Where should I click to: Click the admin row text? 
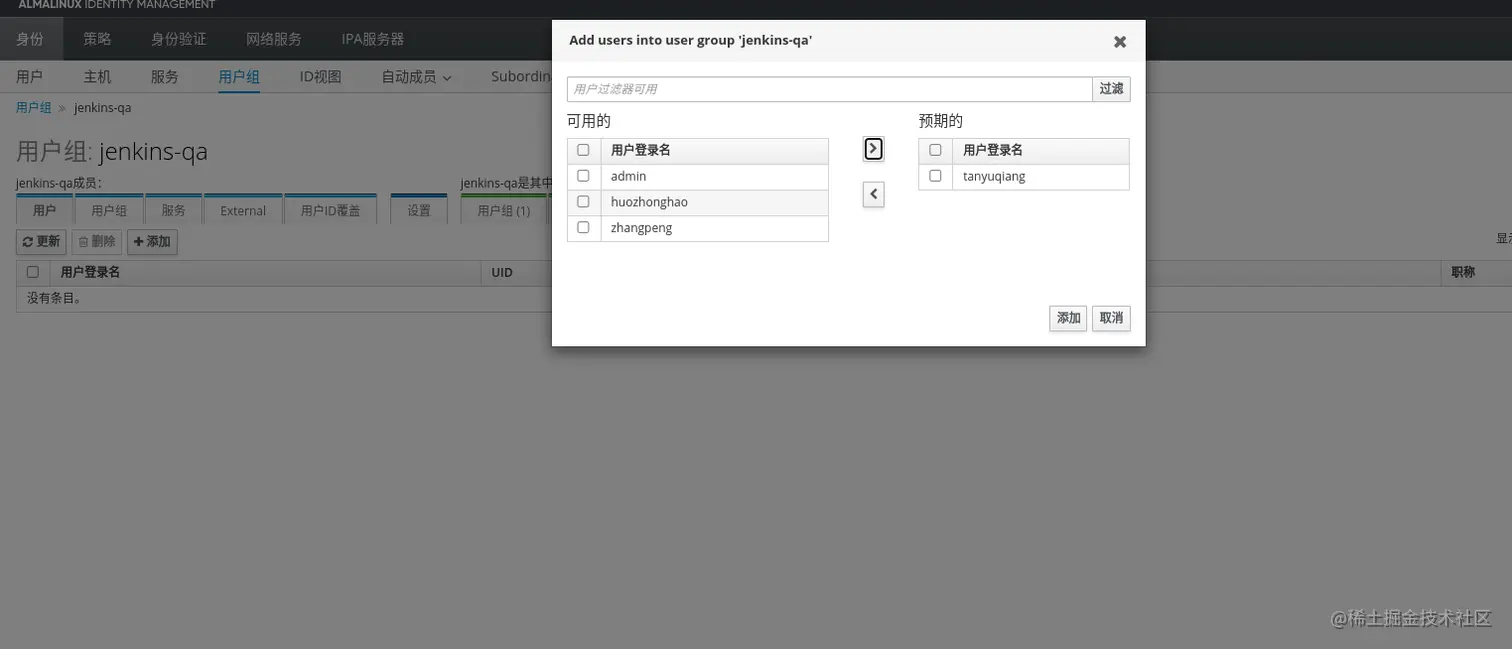[x=629, y=176]
